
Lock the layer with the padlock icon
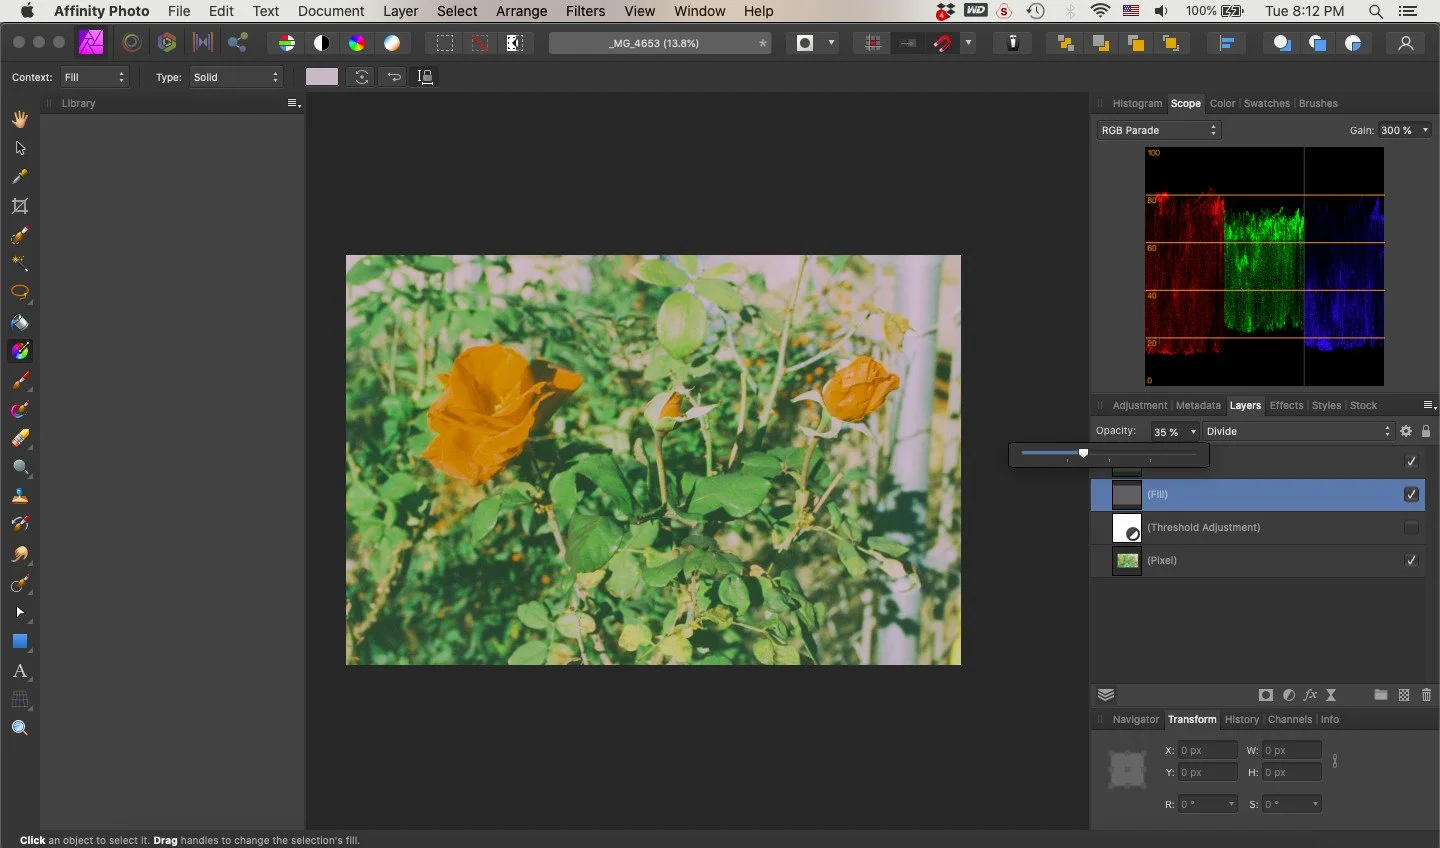point(1426,431)
